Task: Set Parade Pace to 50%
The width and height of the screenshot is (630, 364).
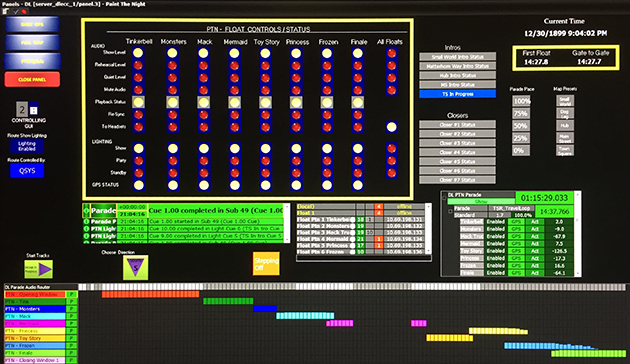Action: [x=520, y=126]
